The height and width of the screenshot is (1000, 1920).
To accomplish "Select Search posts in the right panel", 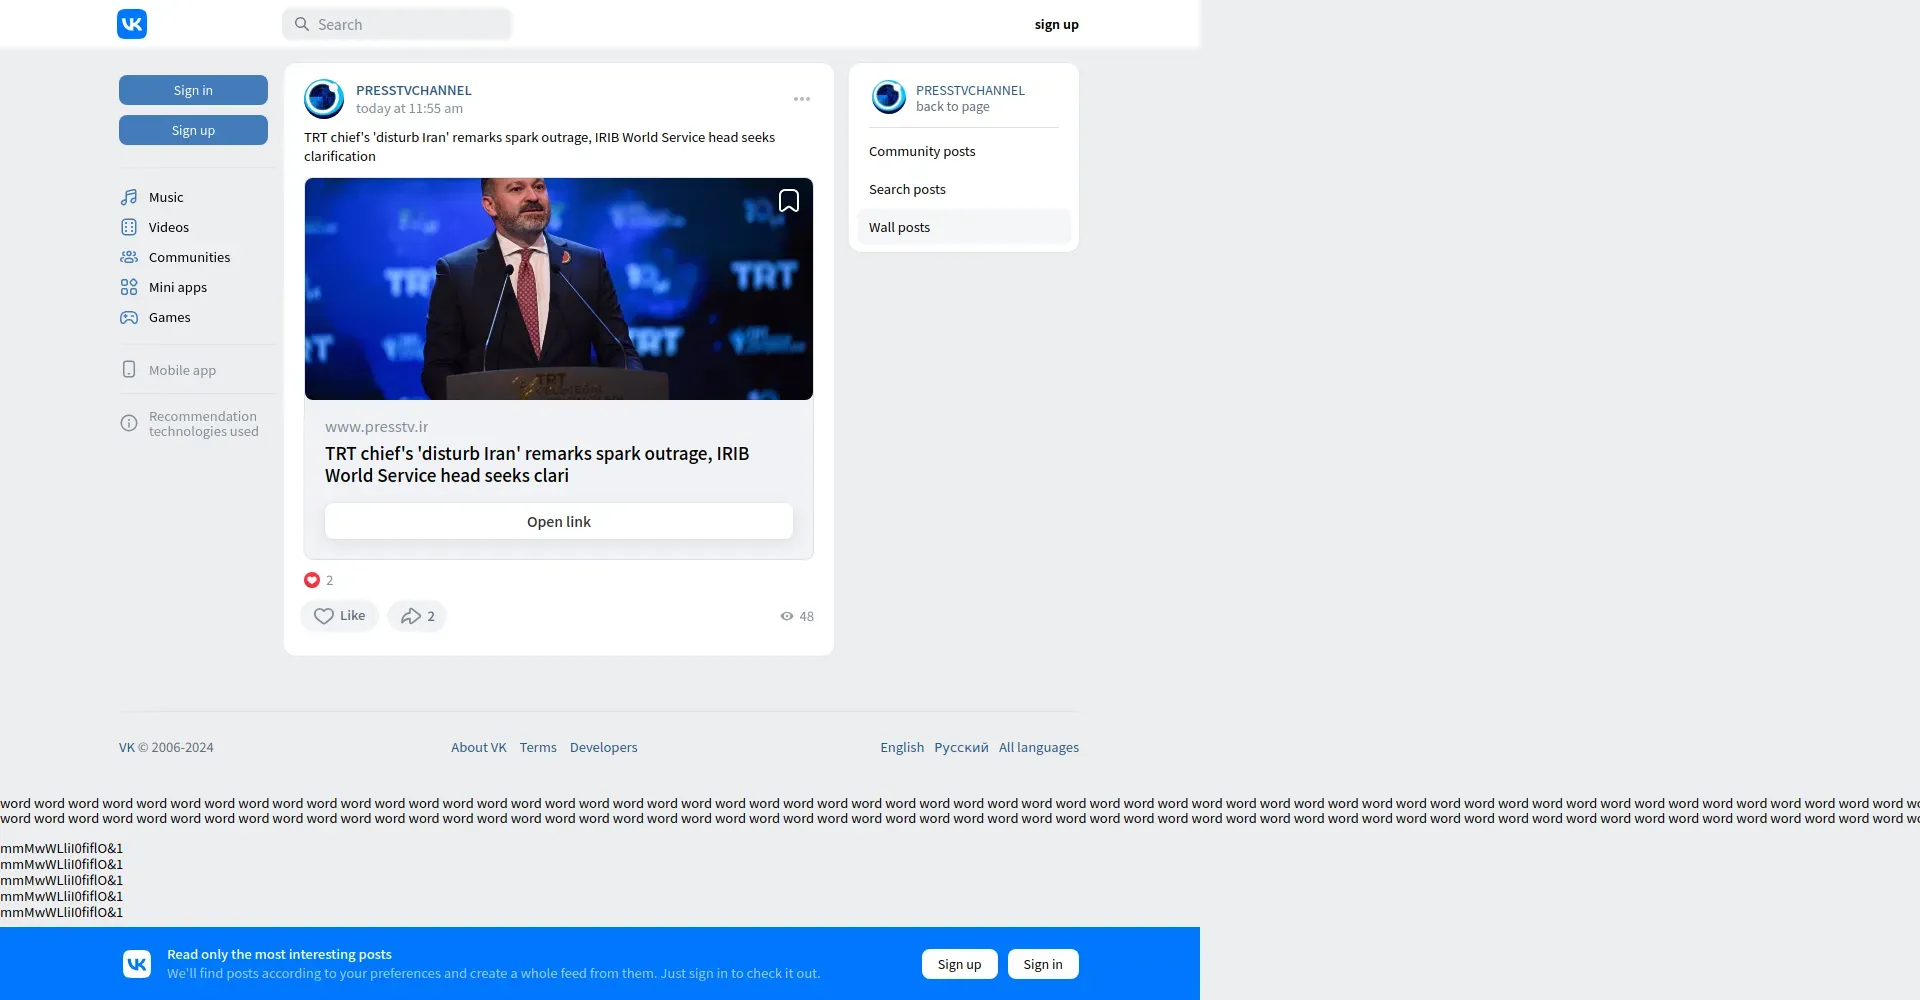I will click(964, 190).
